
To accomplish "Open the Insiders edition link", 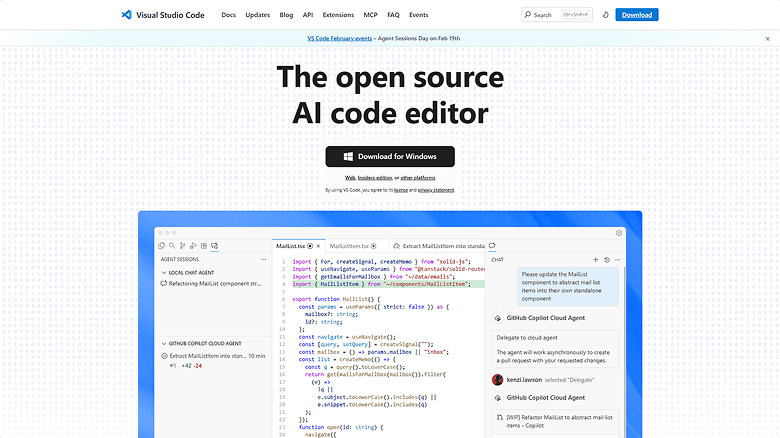I will [x=375, y=178].
